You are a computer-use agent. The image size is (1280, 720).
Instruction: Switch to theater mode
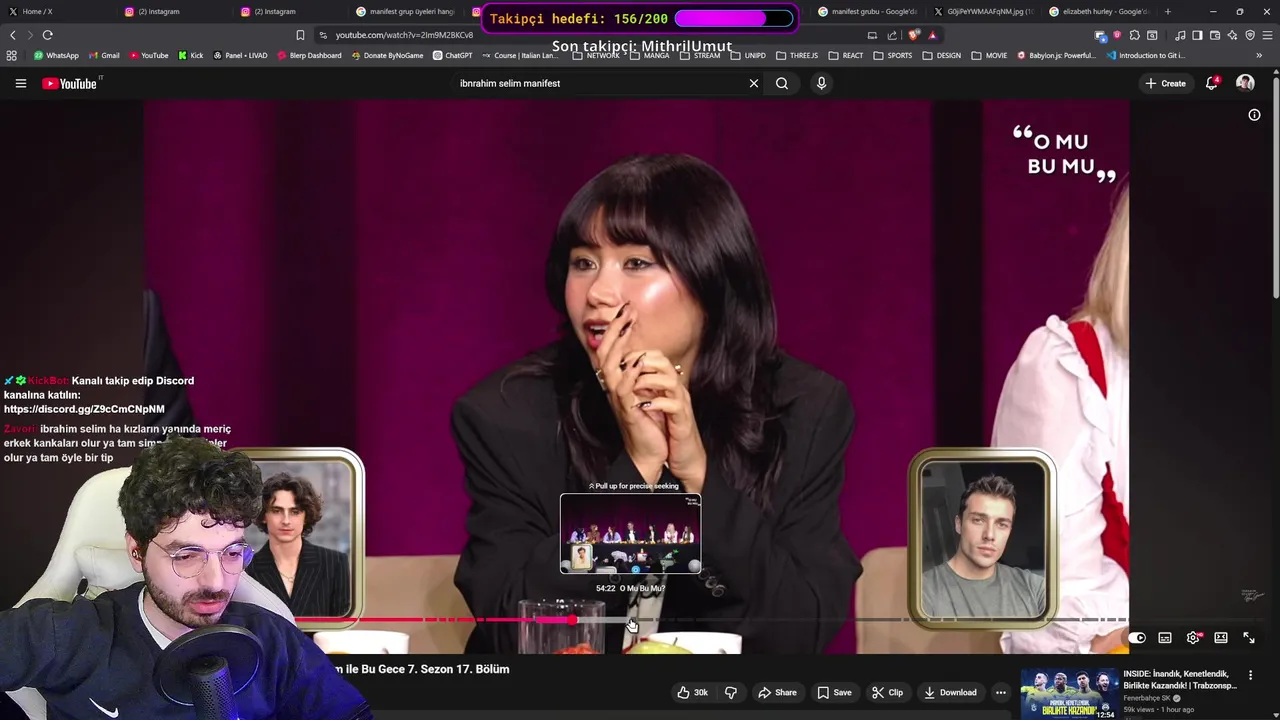(x=1221, y=638)
